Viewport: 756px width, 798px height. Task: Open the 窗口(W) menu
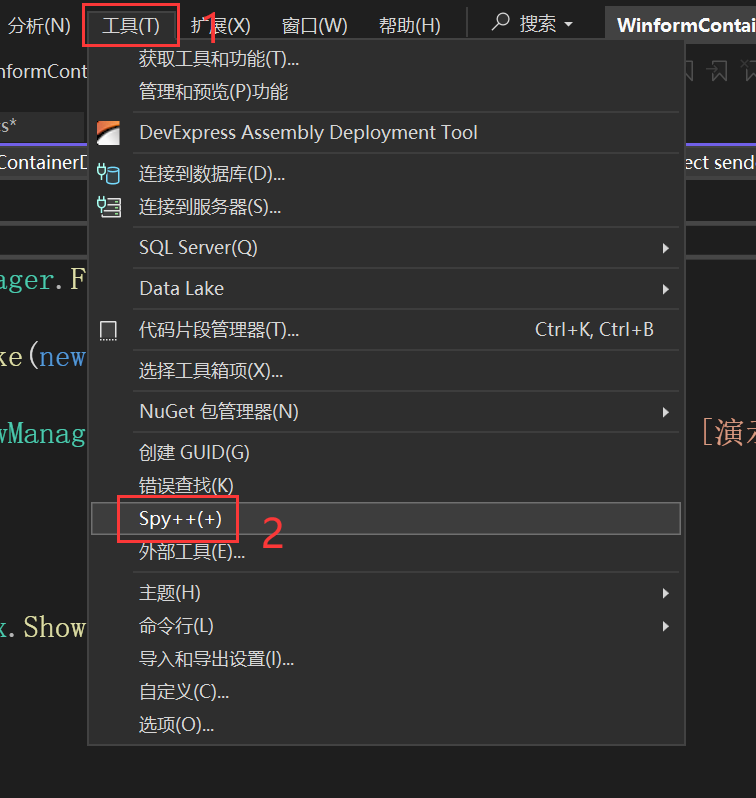coord(314,25)
